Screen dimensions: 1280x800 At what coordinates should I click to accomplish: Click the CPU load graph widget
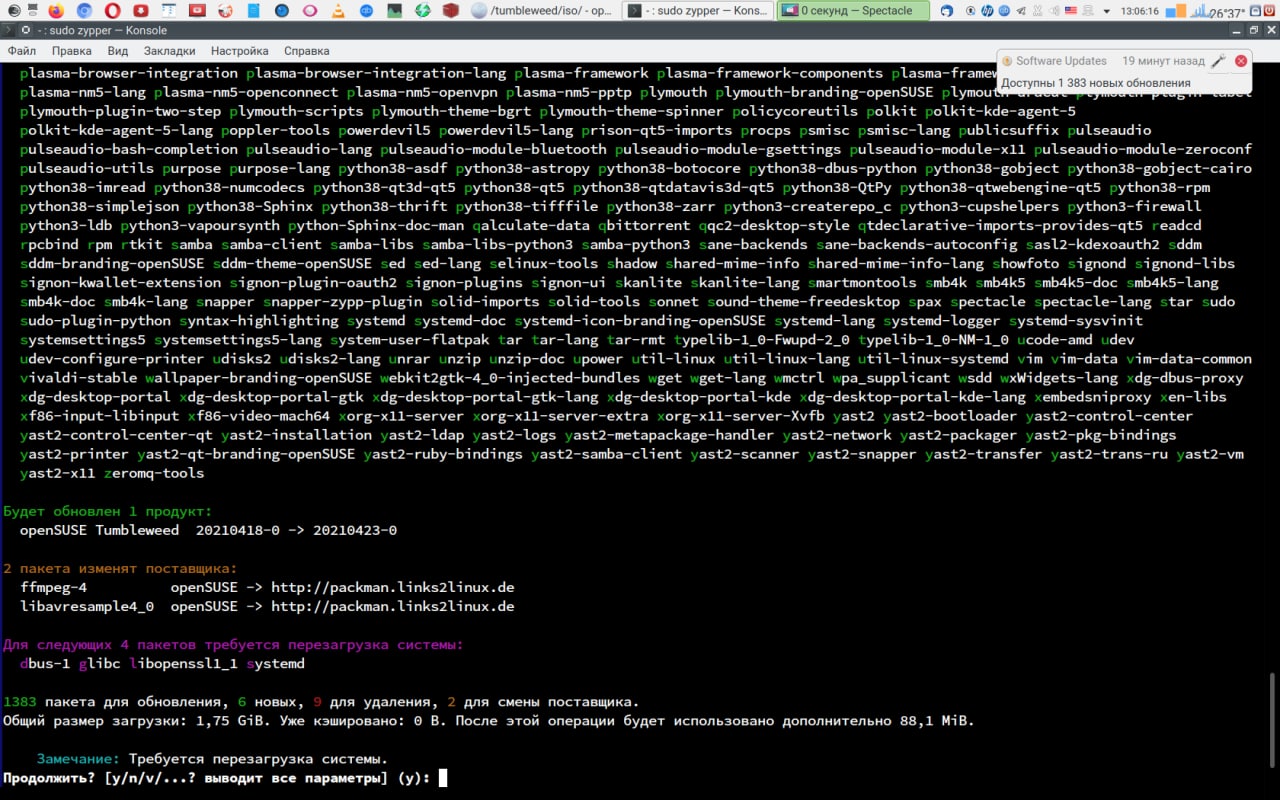[1198, 11]
